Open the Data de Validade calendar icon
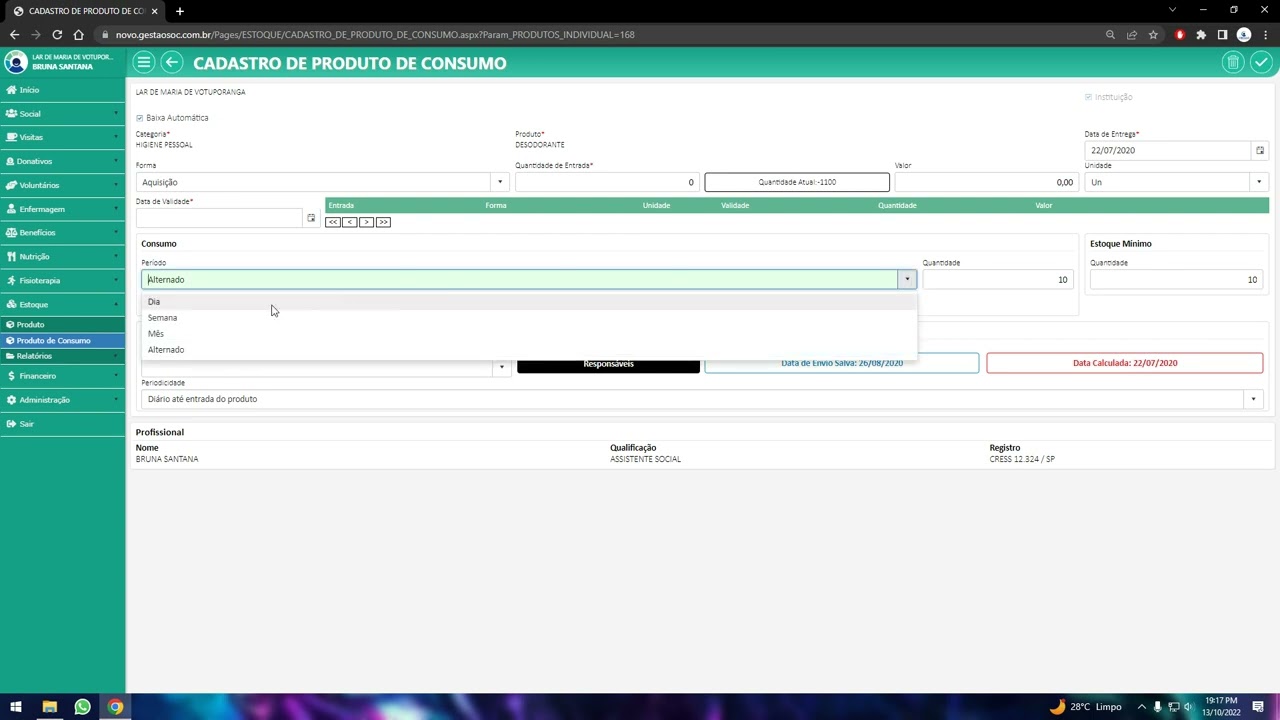The height and width of the screenshot is (720, 1280). pyautogui.click(x=311, y=218)
